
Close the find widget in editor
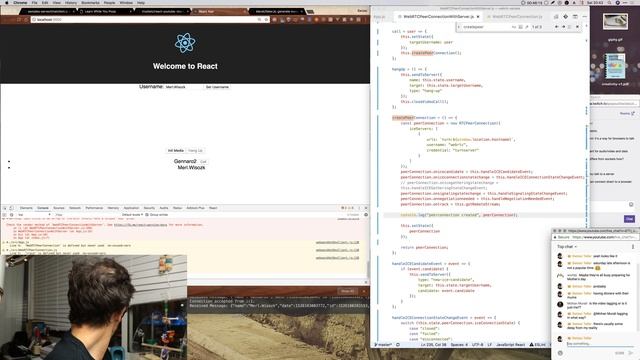577,27
